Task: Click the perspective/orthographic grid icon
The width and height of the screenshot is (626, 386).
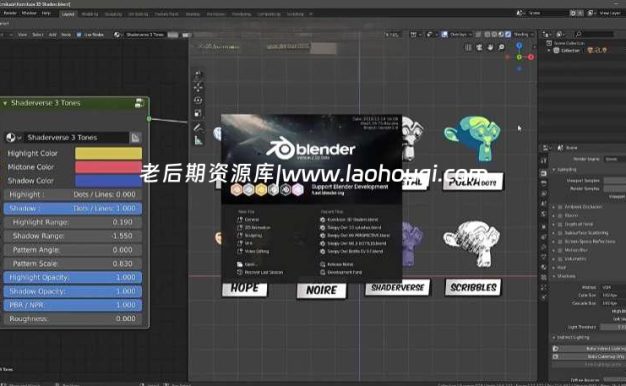Action: [x=468, y=48]
